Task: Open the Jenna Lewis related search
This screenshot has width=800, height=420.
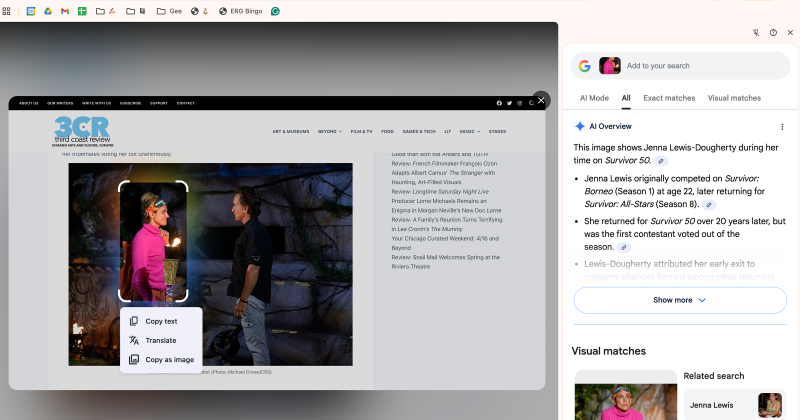Action: [x=734, y=405]
